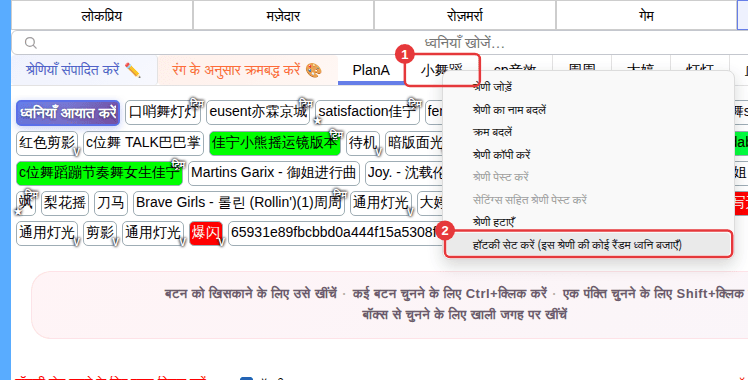This screenshot has height=380, width=748.
Task: Play the eusent亦霖京城 sound
Action: coord(258,113)
